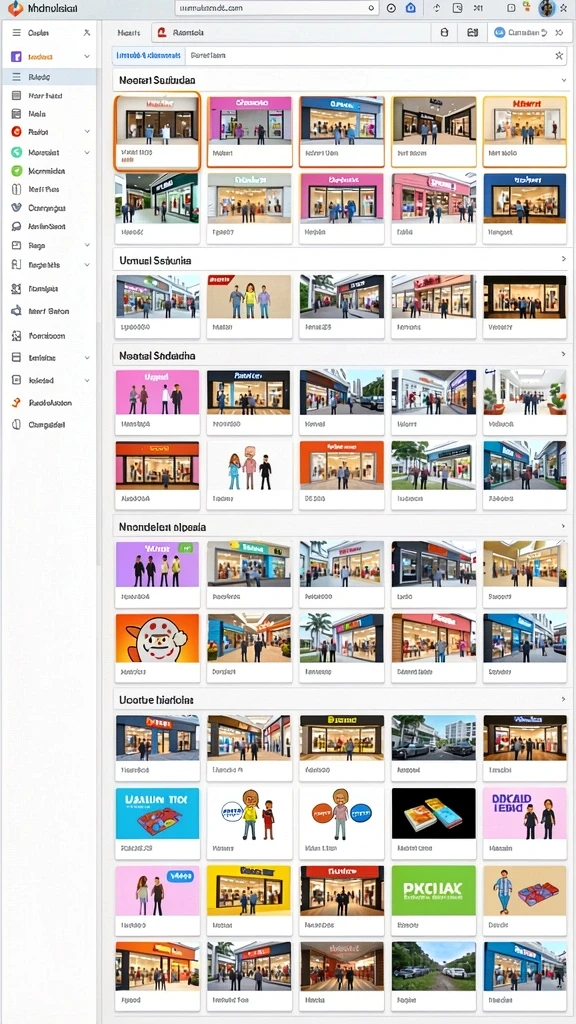
Task: Click the orange key-shaped sidebar icon
Action: 16,403
